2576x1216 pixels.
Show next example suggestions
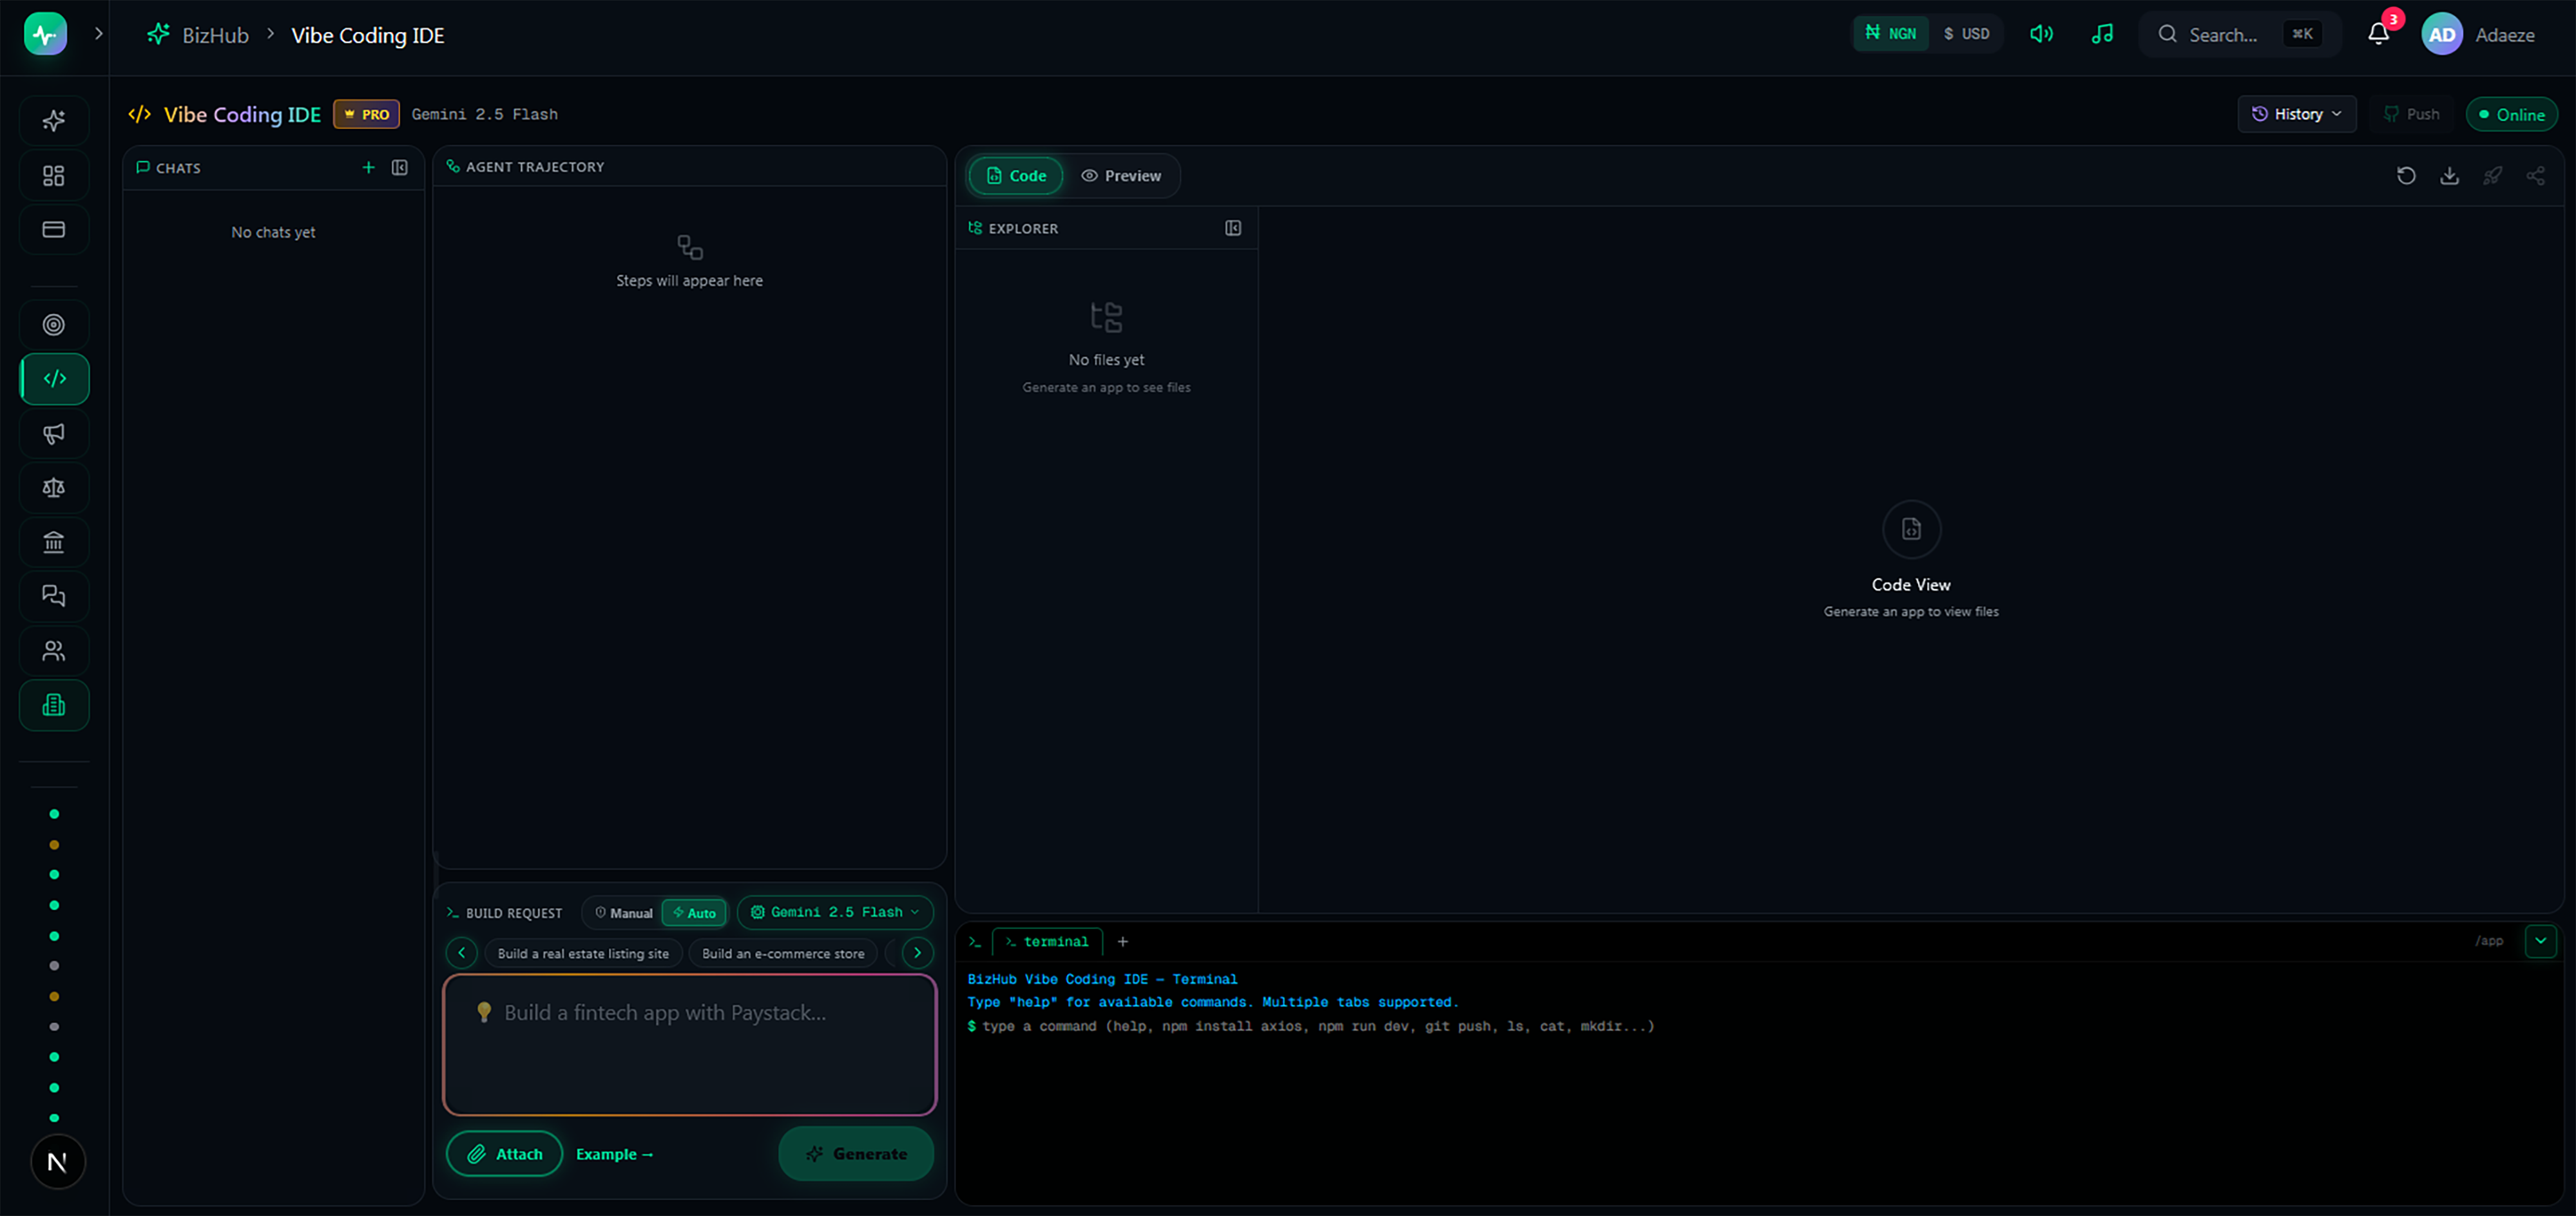point(917,953)
